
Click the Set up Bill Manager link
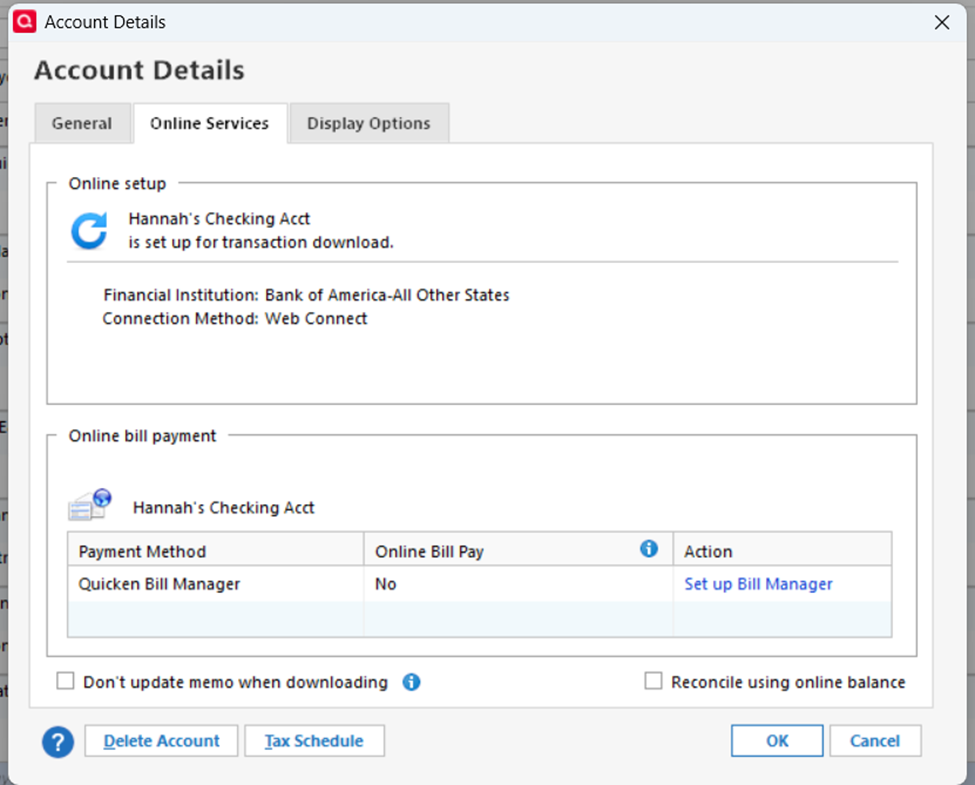(758, 584)
